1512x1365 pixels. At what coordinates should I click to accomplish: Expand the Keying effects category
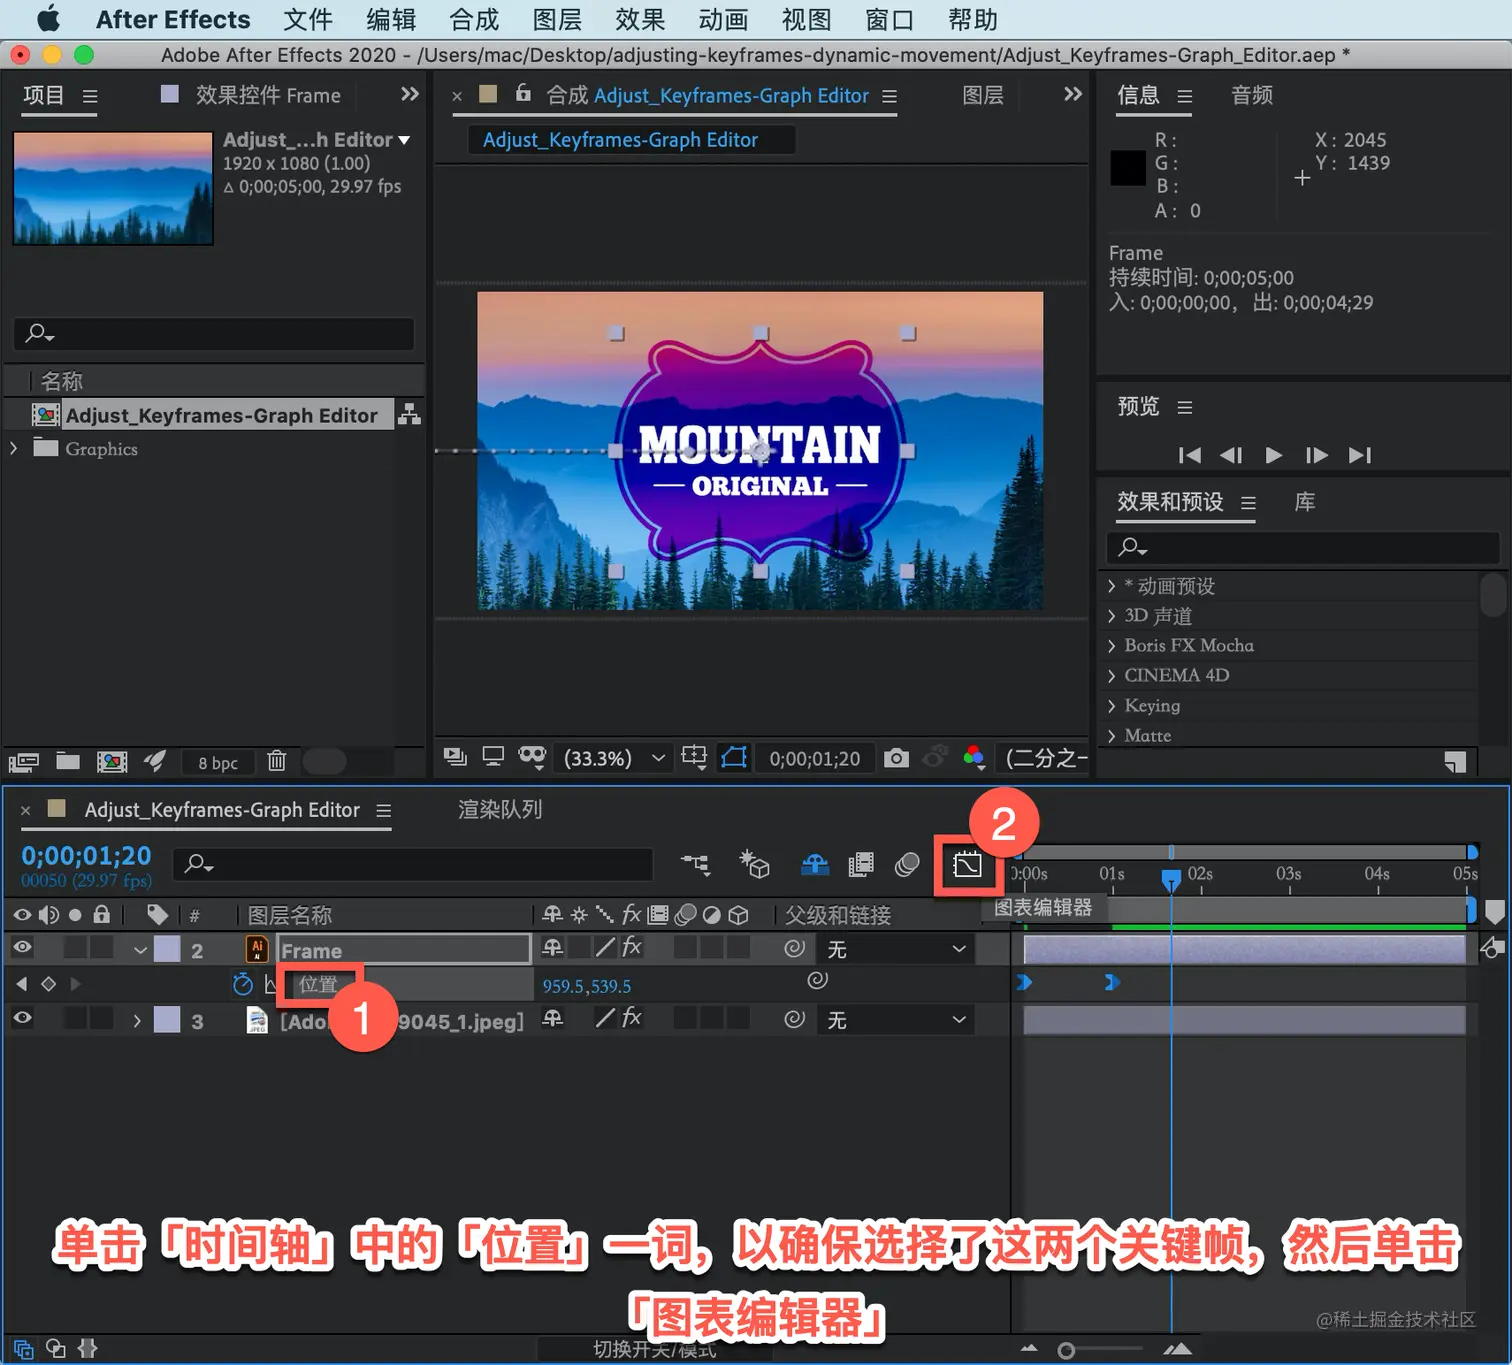pyautogui.click(x=1111, y=706)
